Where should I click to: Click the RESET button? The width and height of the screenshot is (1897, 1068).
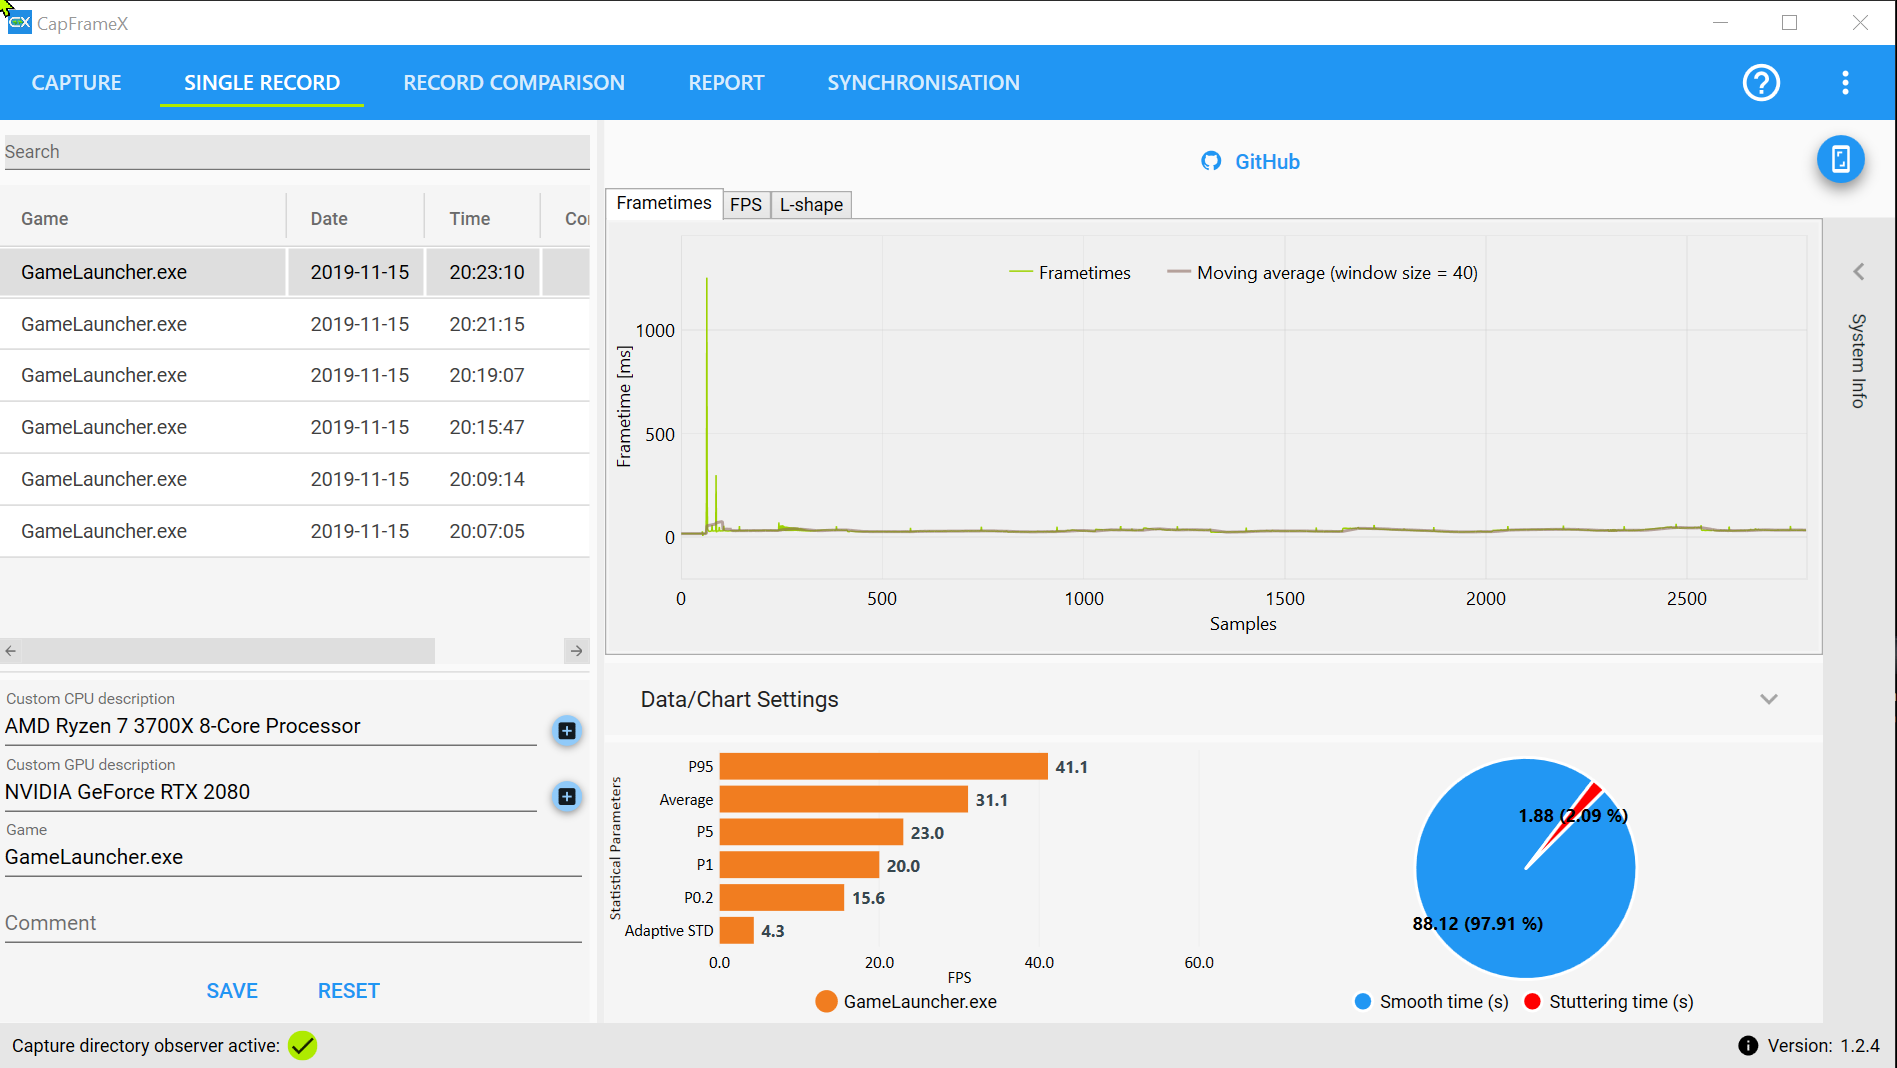(349, 991)
